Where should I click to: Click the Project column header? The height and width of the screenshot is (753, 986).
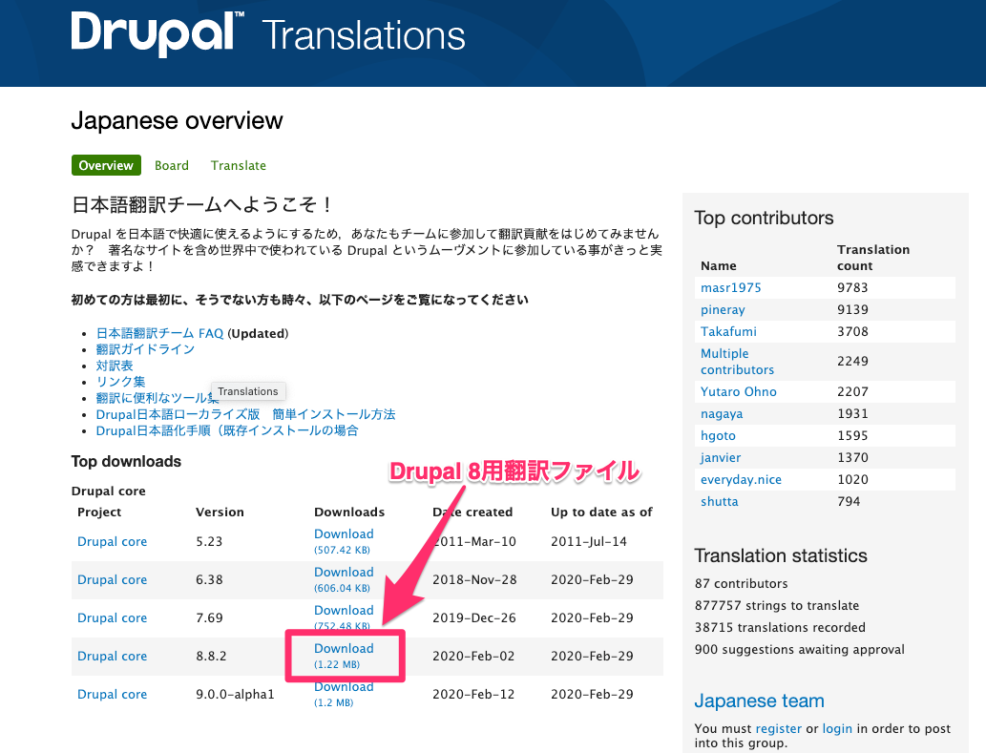[x=99, y=512]
